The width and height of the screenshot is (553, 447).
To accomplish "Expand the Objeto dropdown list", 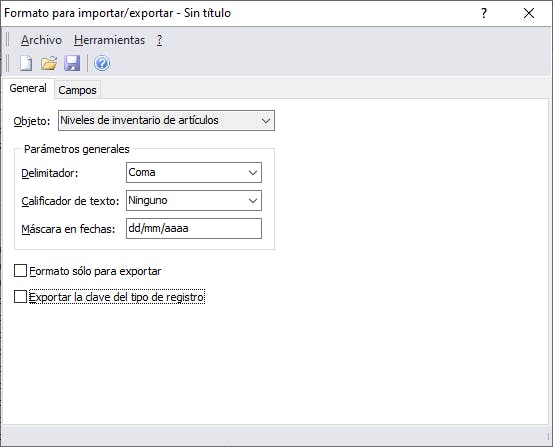I will [166, 121].
